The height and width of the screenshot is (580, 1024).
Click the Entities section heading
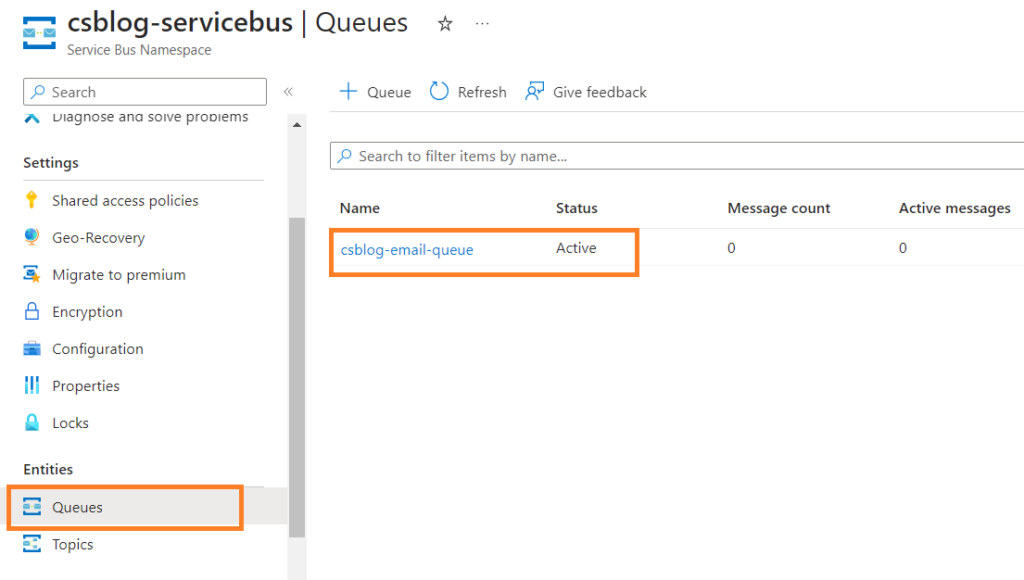click(48, 469)
